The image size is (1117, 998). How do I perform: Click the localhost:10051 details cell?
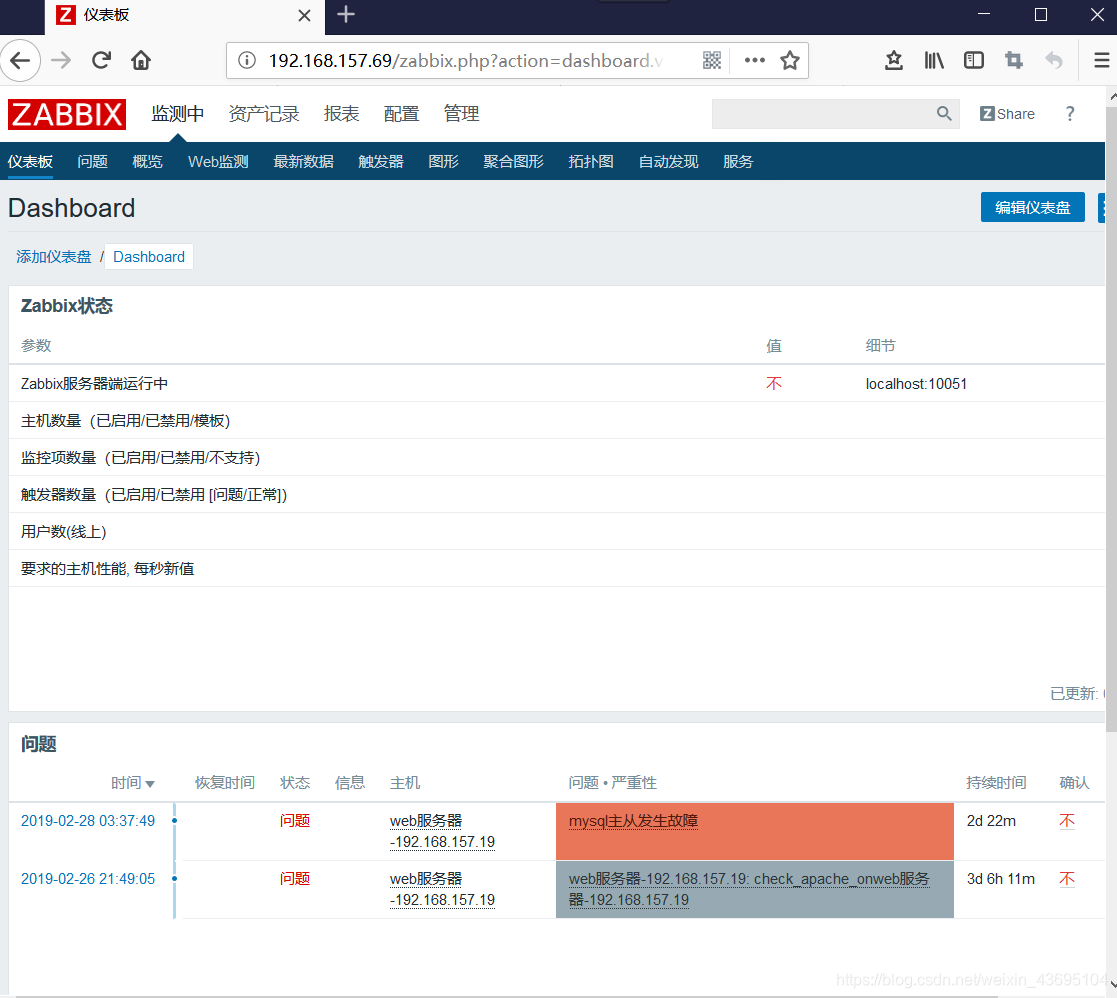pyautogui.click(x=916, y=384)
